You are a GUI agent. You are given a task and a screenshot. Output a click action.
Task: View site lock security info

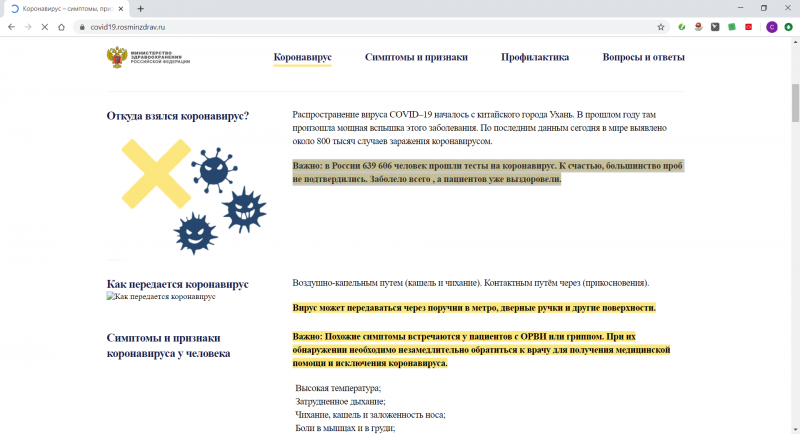[x=82, y=27]
